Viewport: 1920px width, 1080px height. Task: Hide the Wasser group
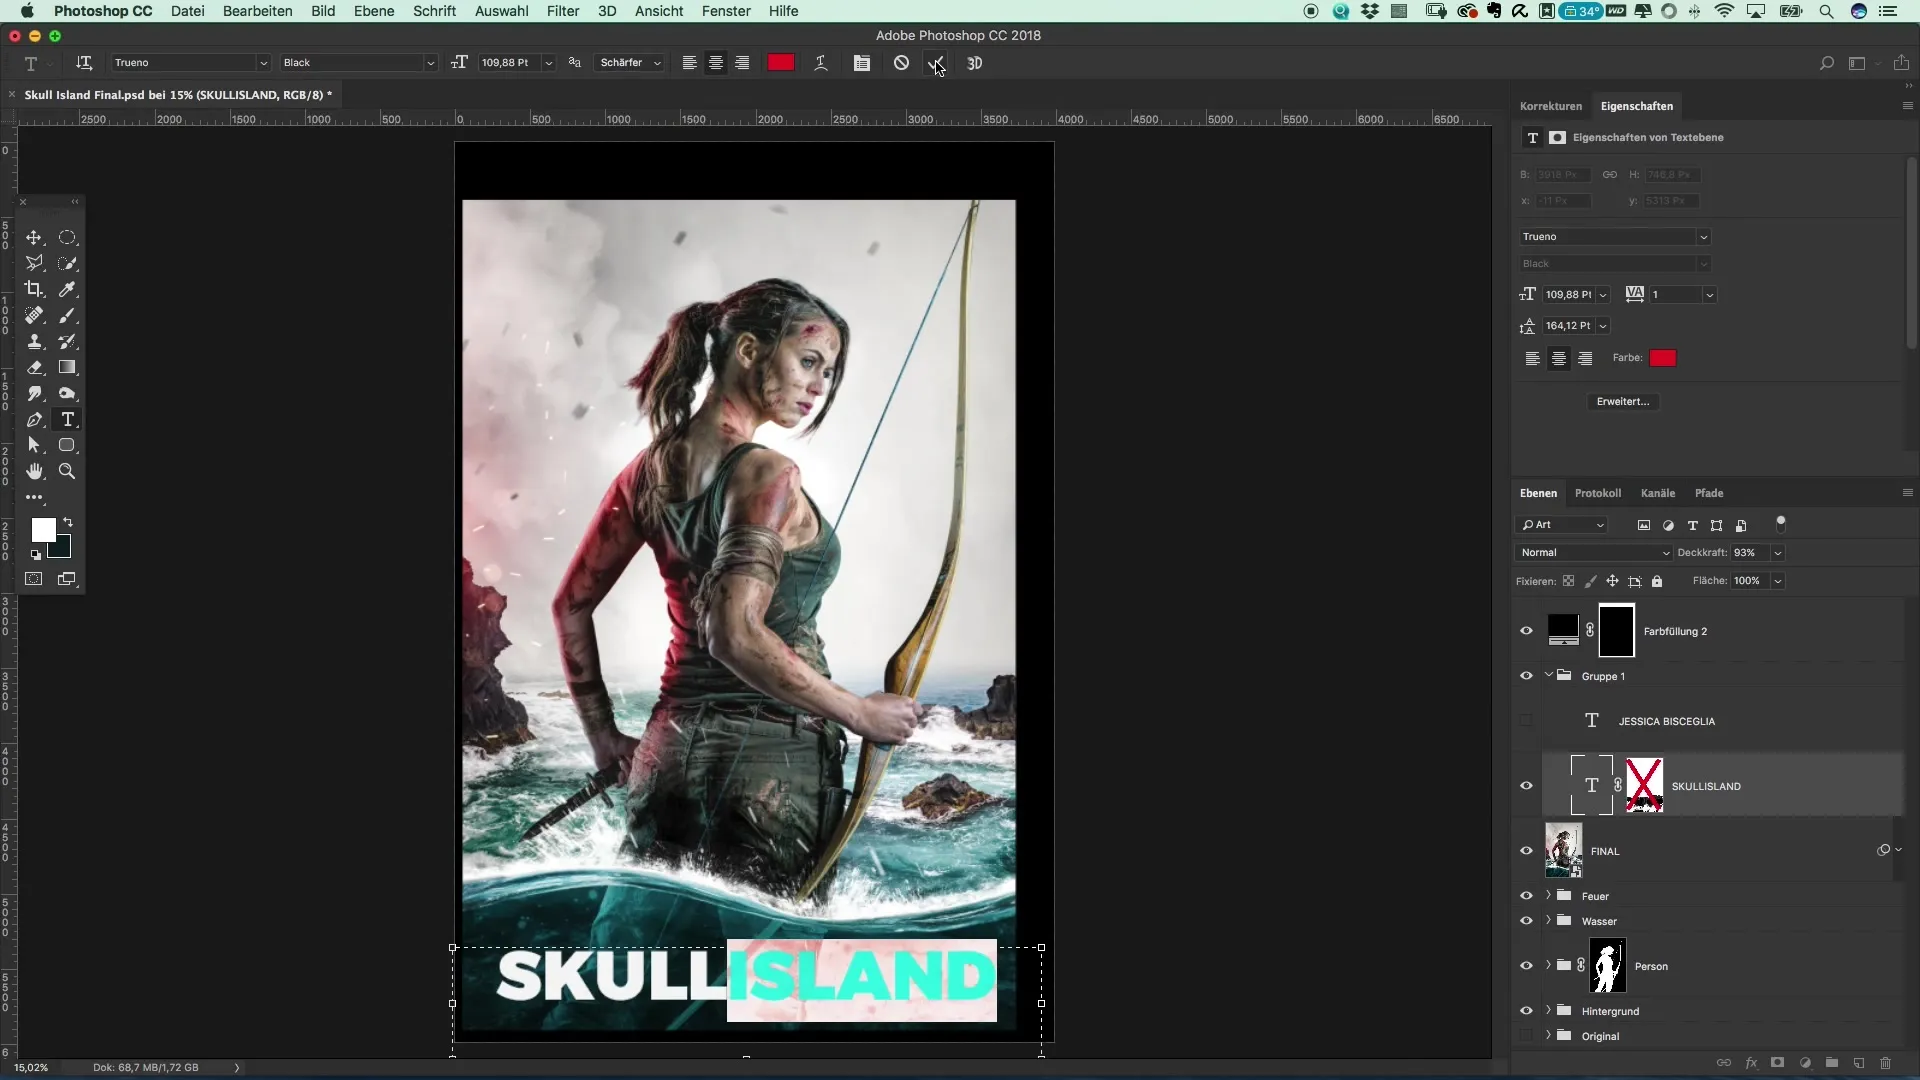[1526, 921]
